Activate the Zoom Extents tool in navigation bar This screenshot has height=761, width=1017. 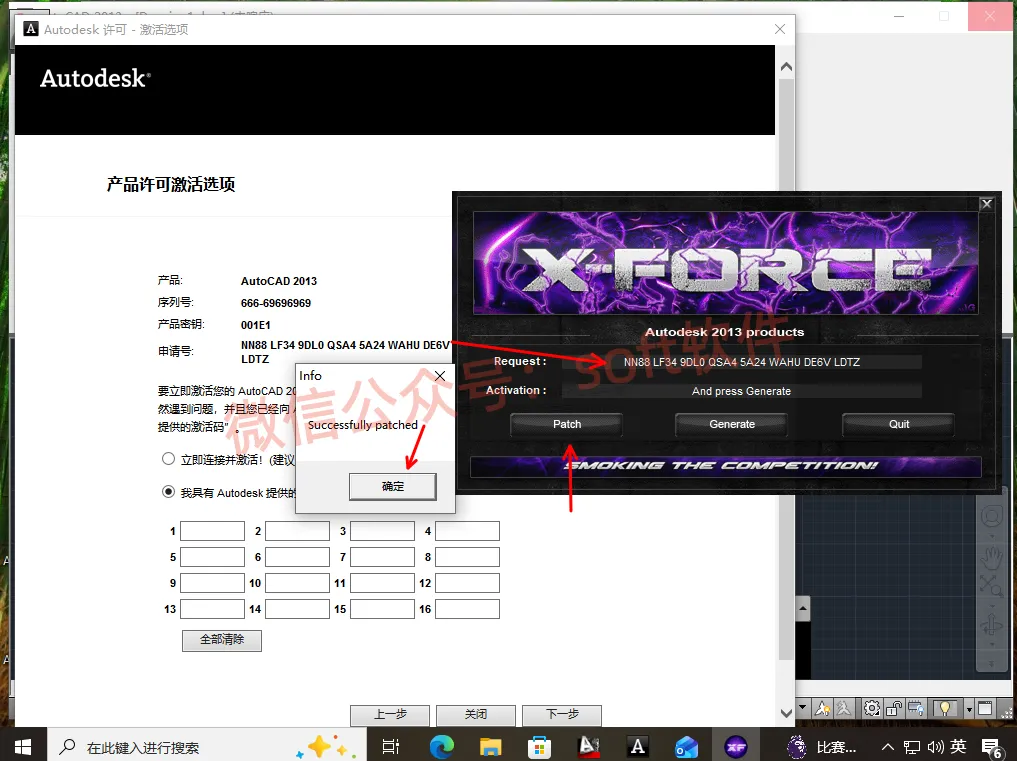tap(992, 586)
